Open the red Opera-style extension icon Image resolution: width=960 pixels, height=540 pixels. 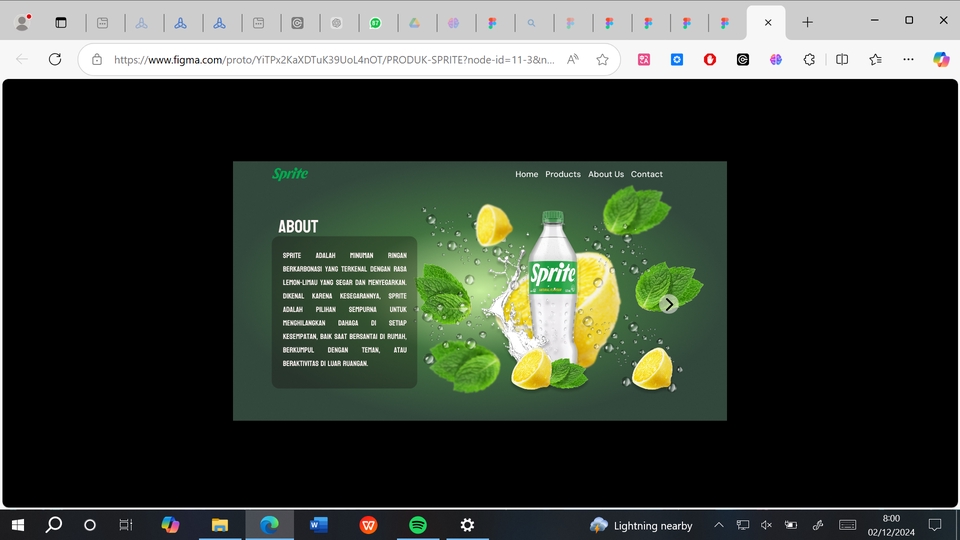click(710, 59)
